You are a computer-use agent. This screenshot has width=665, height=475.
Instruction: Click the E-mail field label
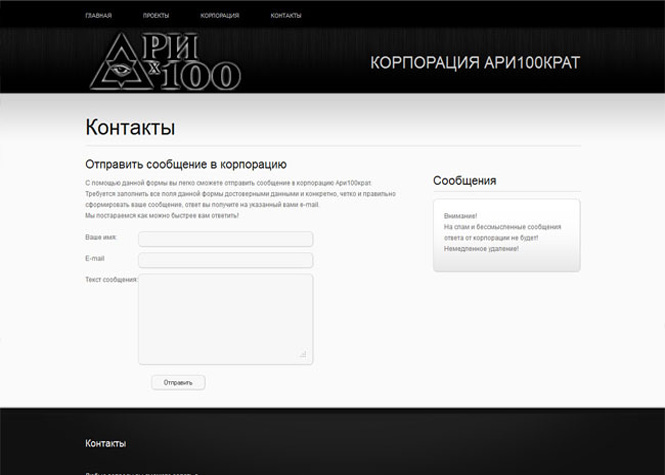[x=95, y=259]
